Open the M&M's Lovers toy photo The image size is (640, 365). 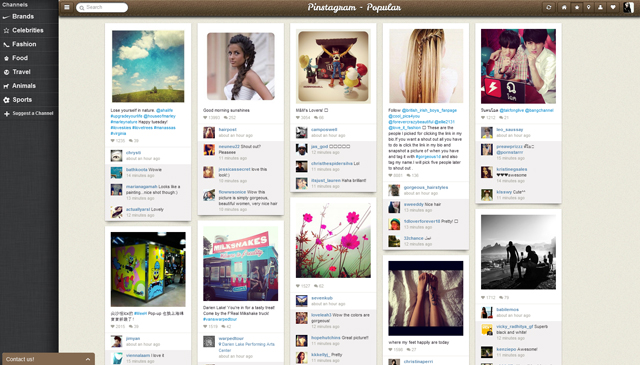point(333,66)
